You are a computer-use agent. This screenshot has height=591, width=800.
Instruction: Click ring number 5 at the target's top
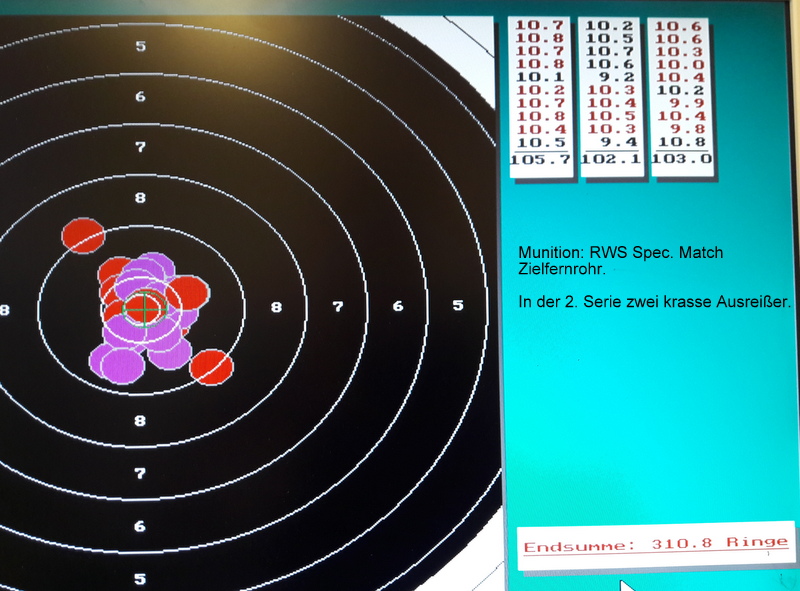(x=140, y=46)
